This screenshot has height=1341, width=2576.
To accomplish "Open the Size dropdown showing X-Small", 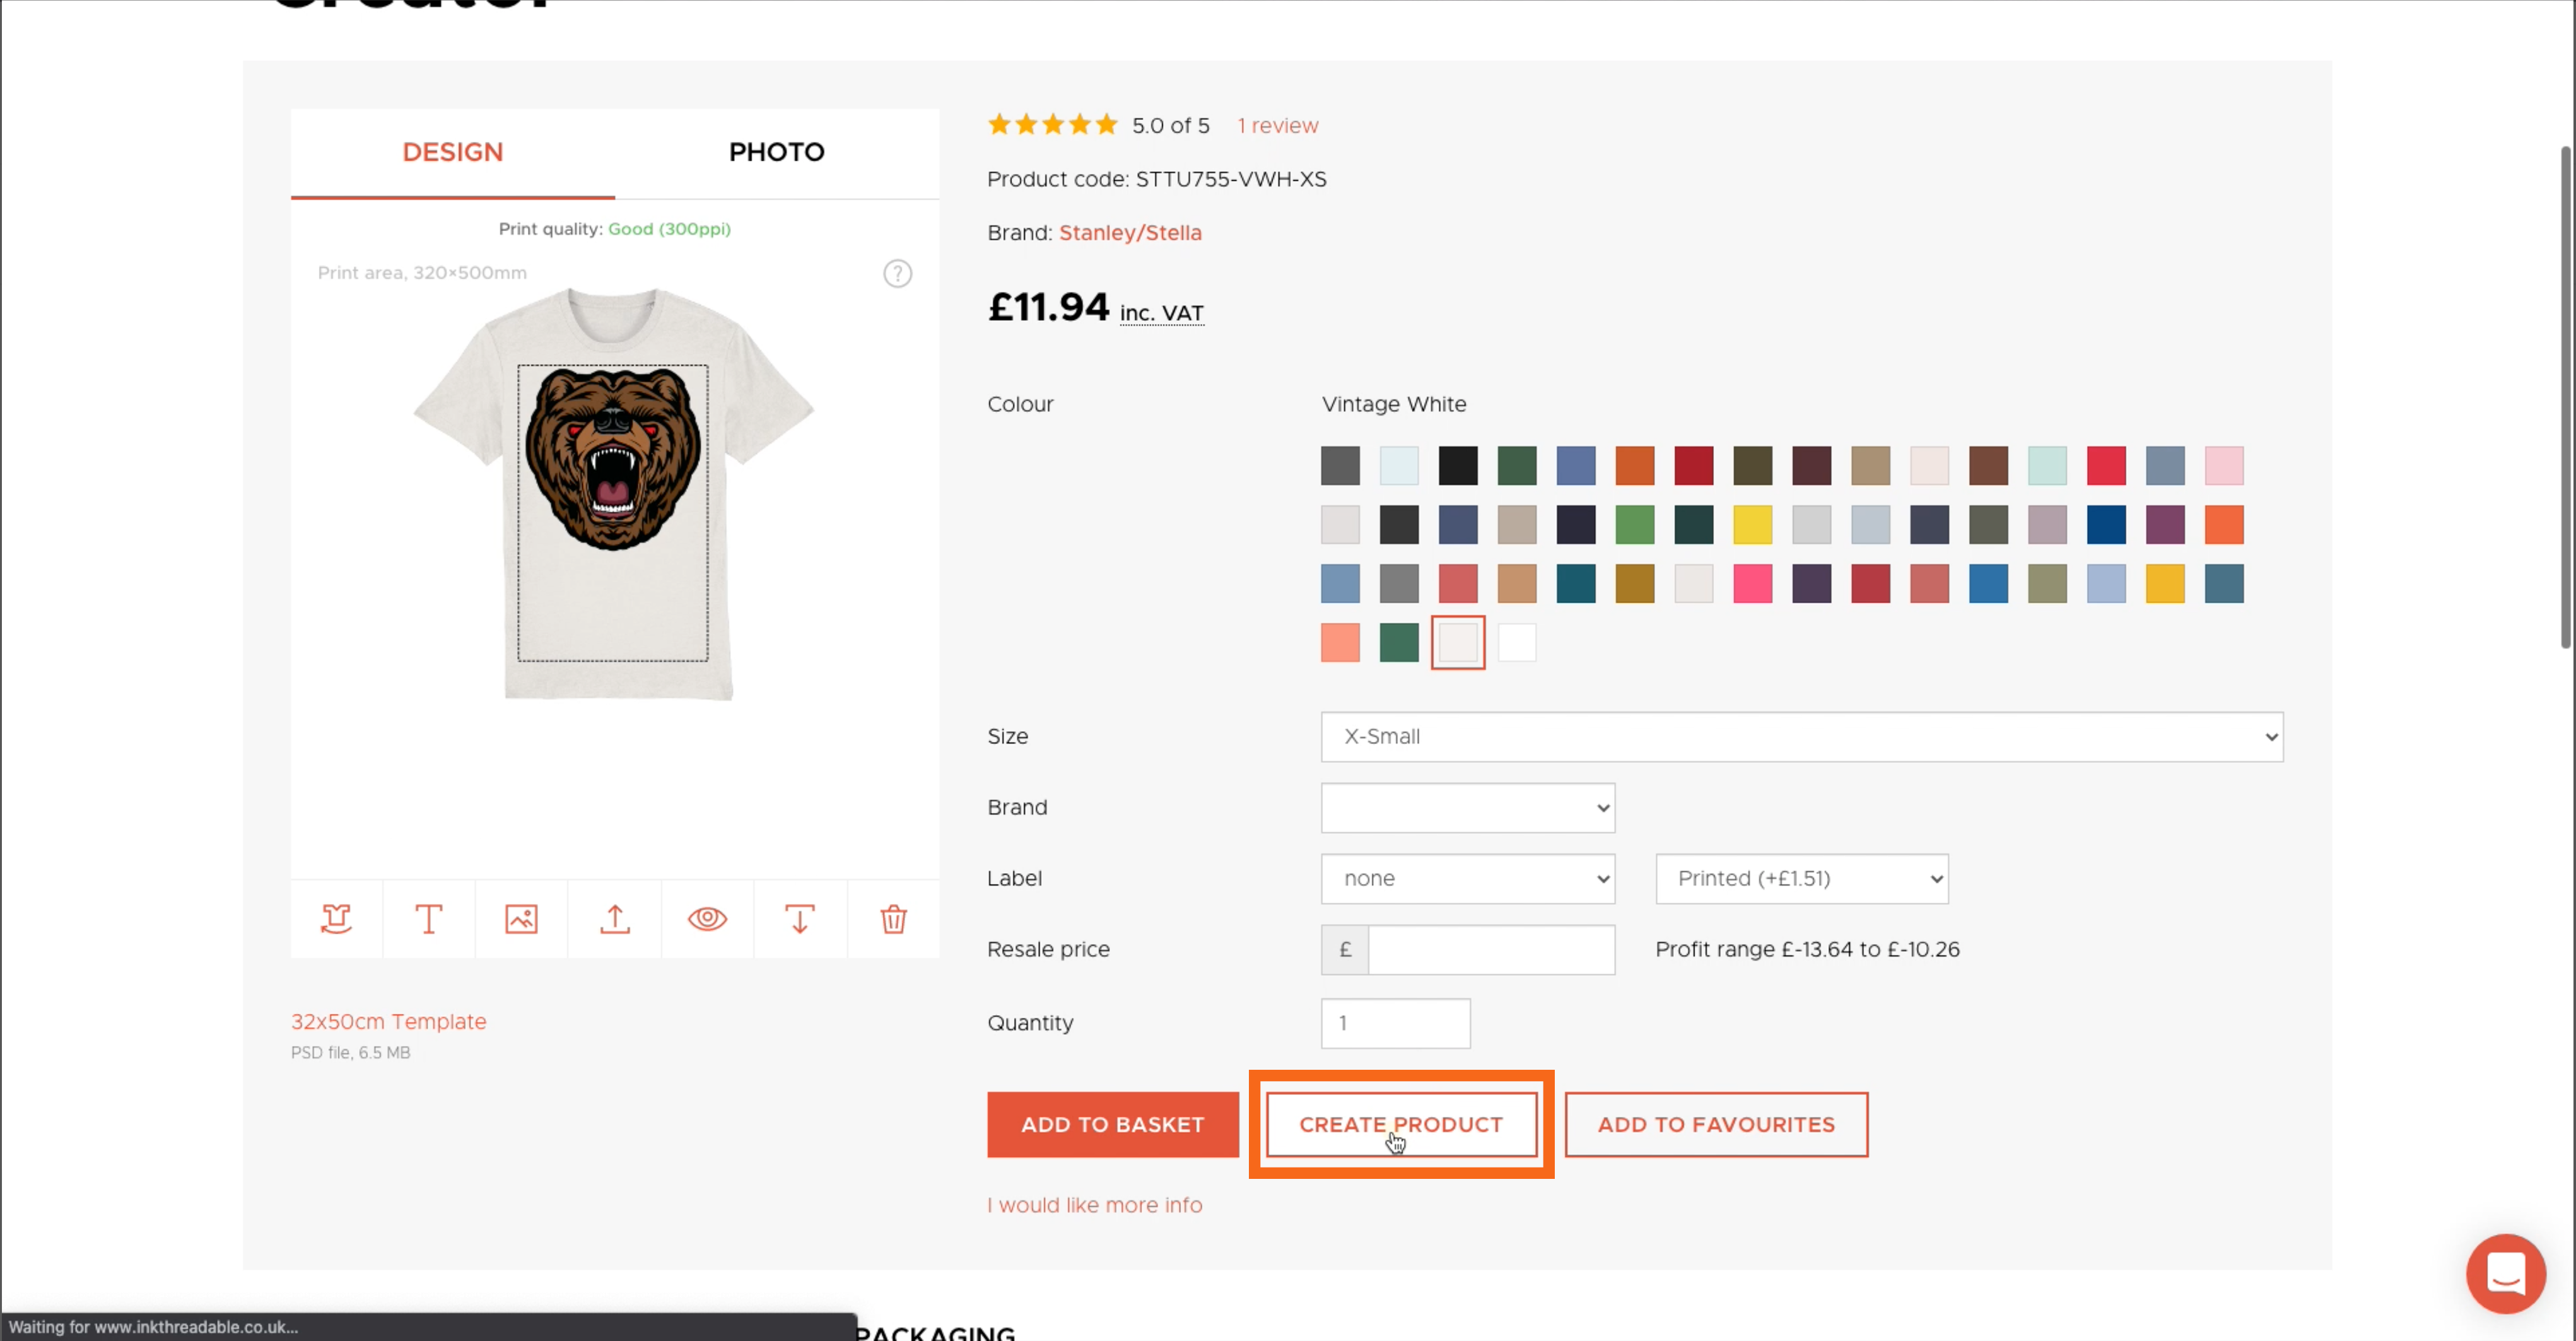I will pos(1801,737).
